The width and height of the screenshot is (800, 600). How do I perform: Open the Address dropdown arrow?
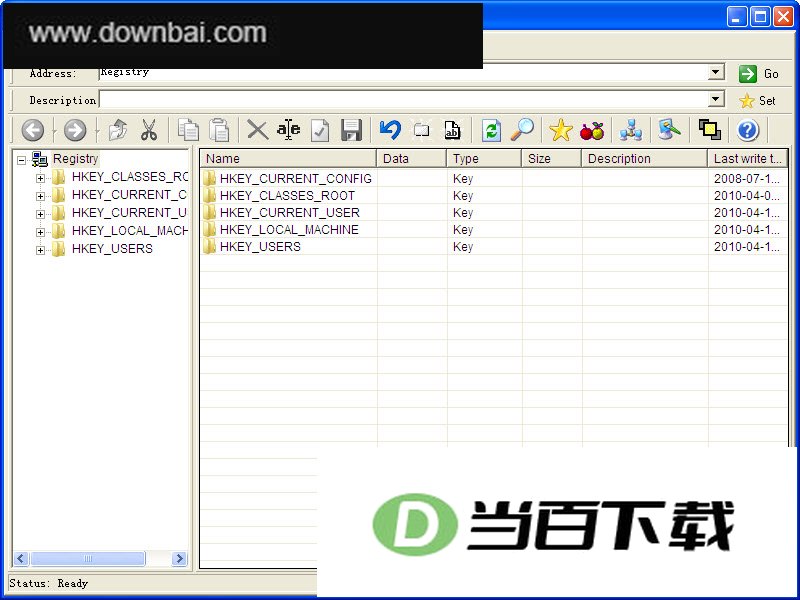(x=716, y=72)
